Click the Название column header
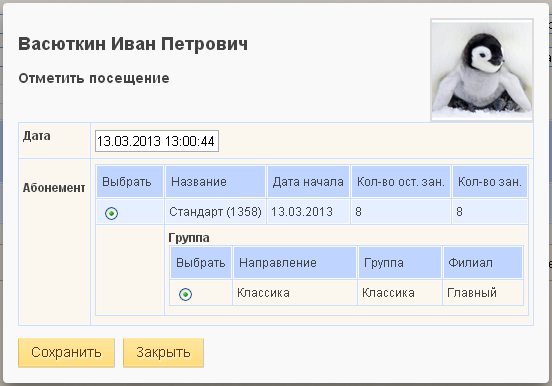This screenshot has width=552, height=386. (x=215, y=182)
